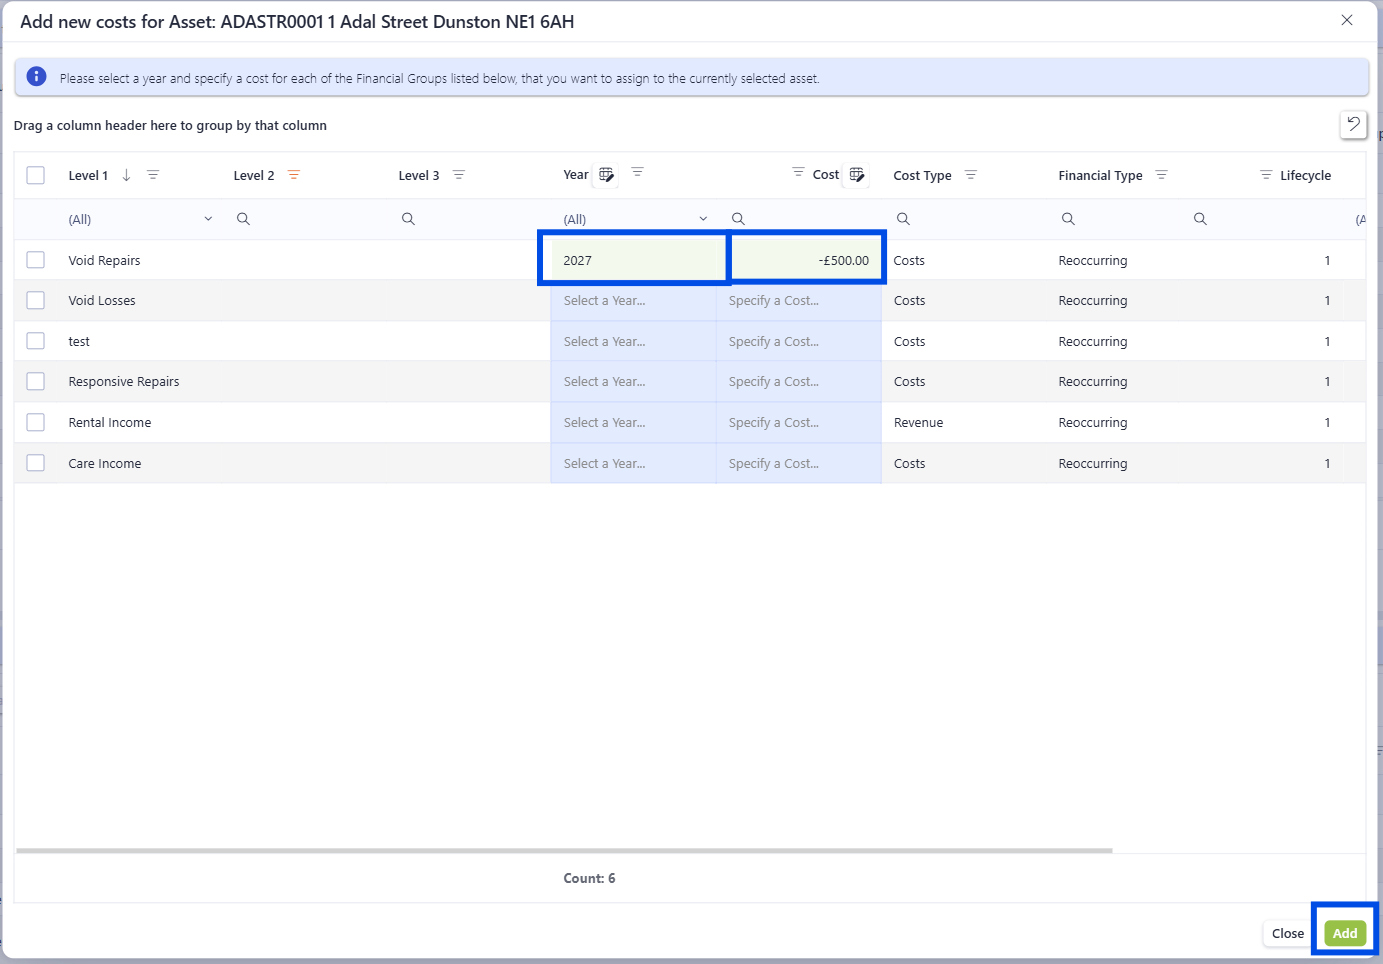Select the Rental Income row checkbox
The height and width of the screenshot is (964, 1383).
pos(36,422)
